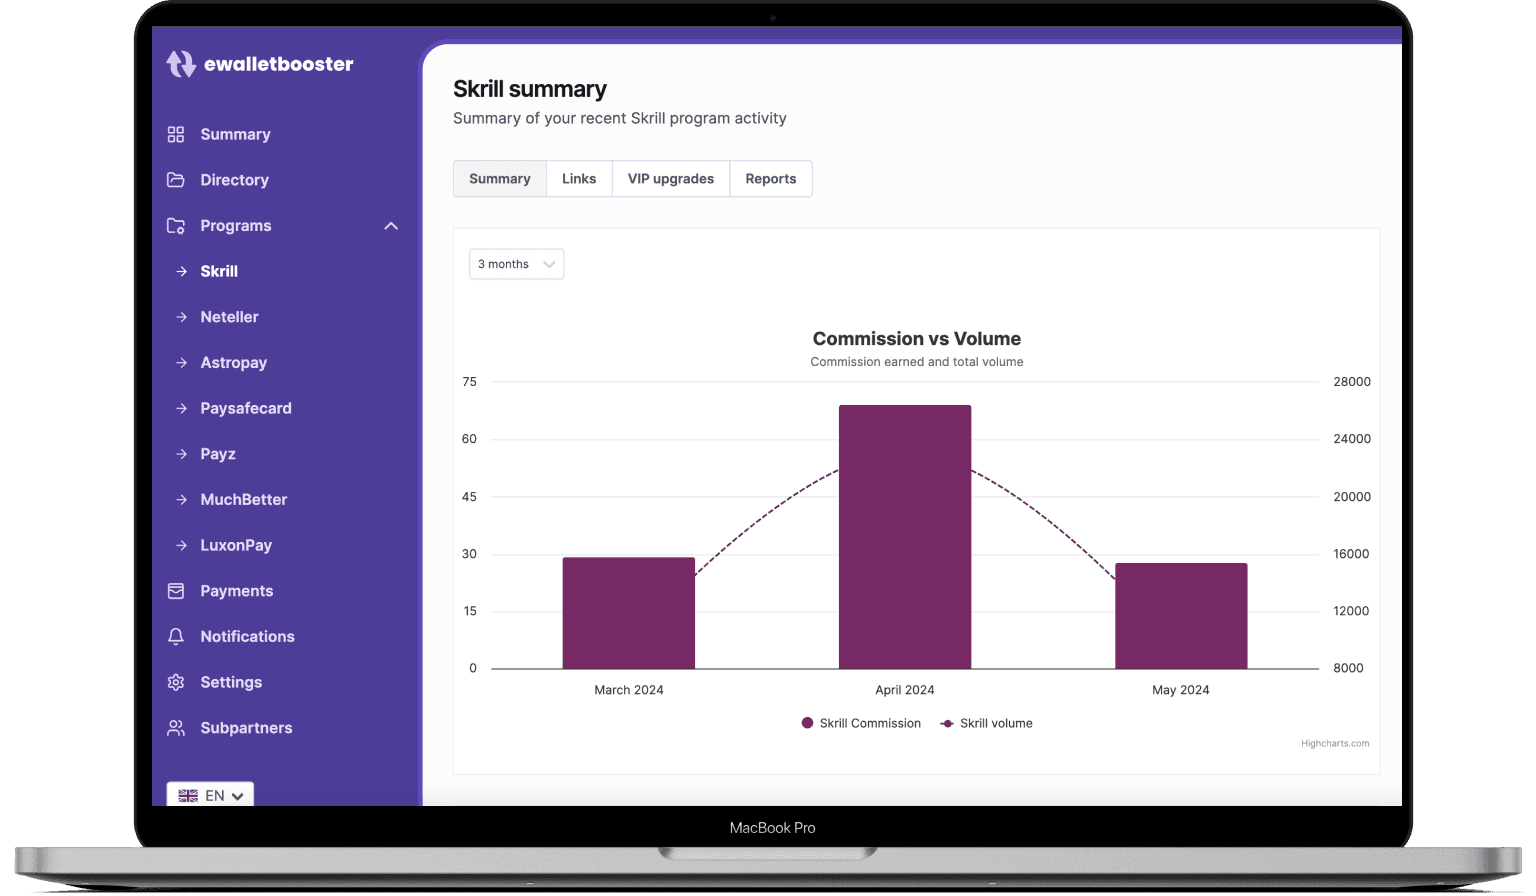1536x896 pixels.
Task: Click the arrow icon beside MuchBetter
Action: click(x=182, y=500)
